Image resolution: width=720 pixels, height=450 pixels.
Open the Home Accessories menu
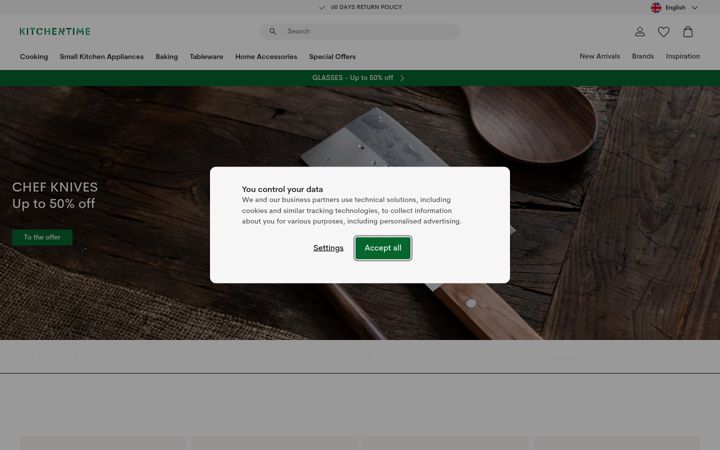click(266, 56)
